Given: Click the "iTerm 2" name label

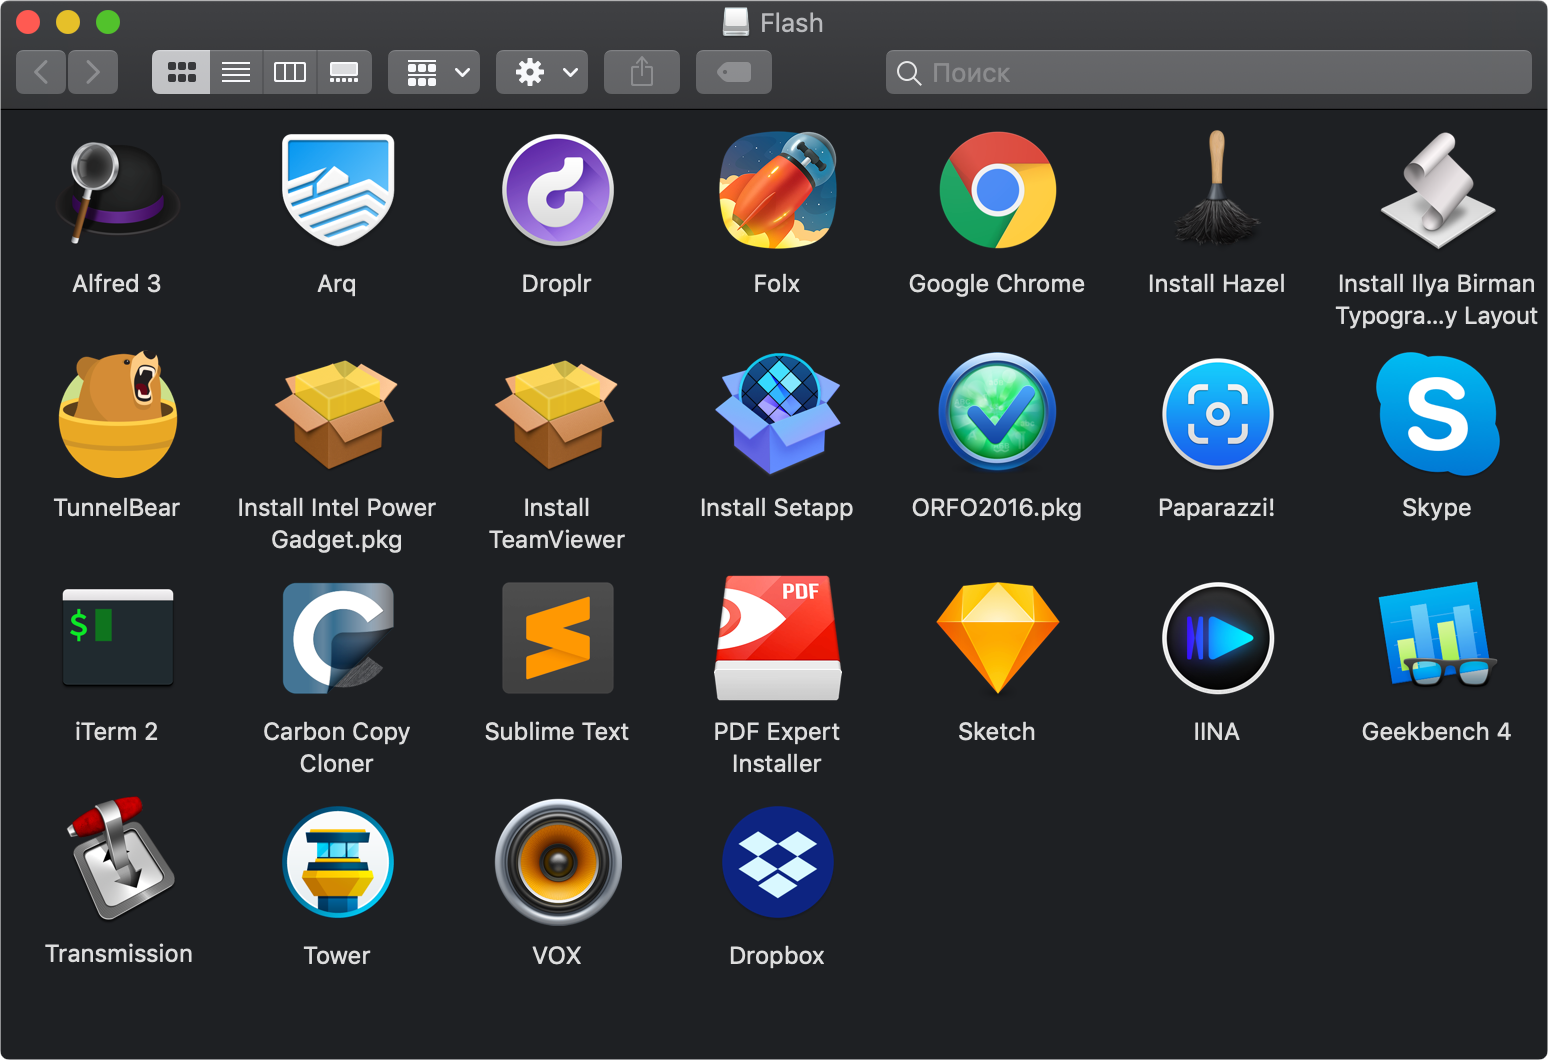Looking at the screenshot, I should (117, 732).
